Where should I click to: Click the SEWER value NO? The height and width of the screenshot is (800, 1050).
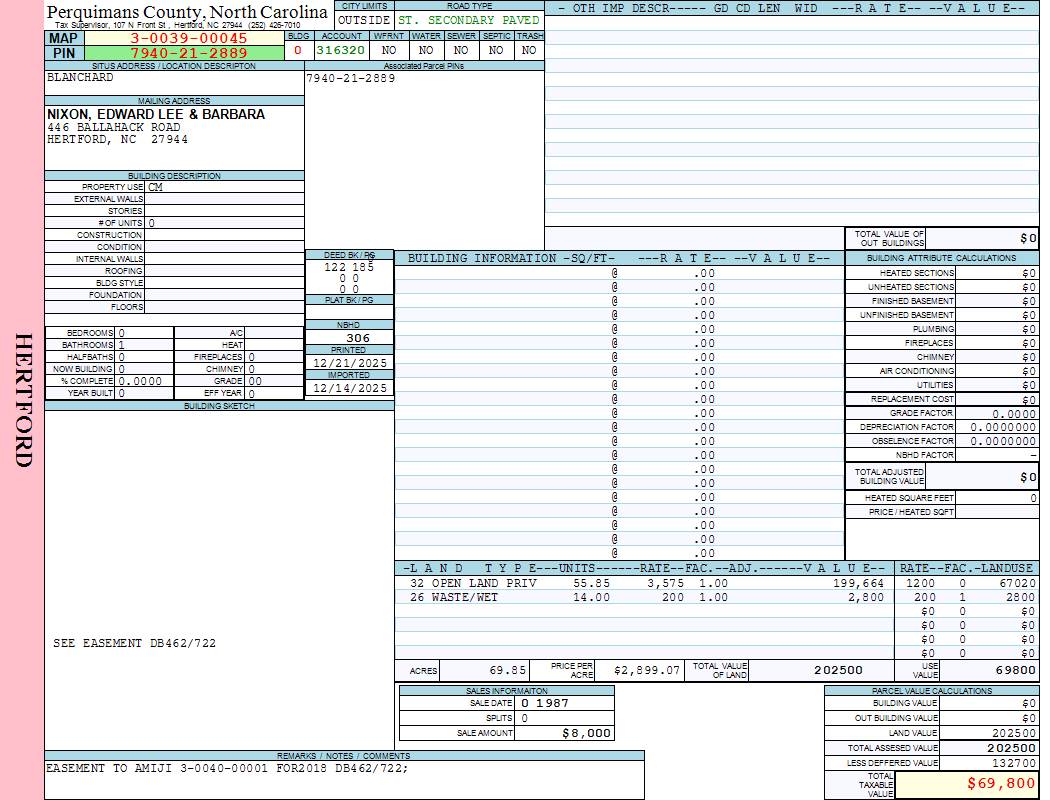461,50
